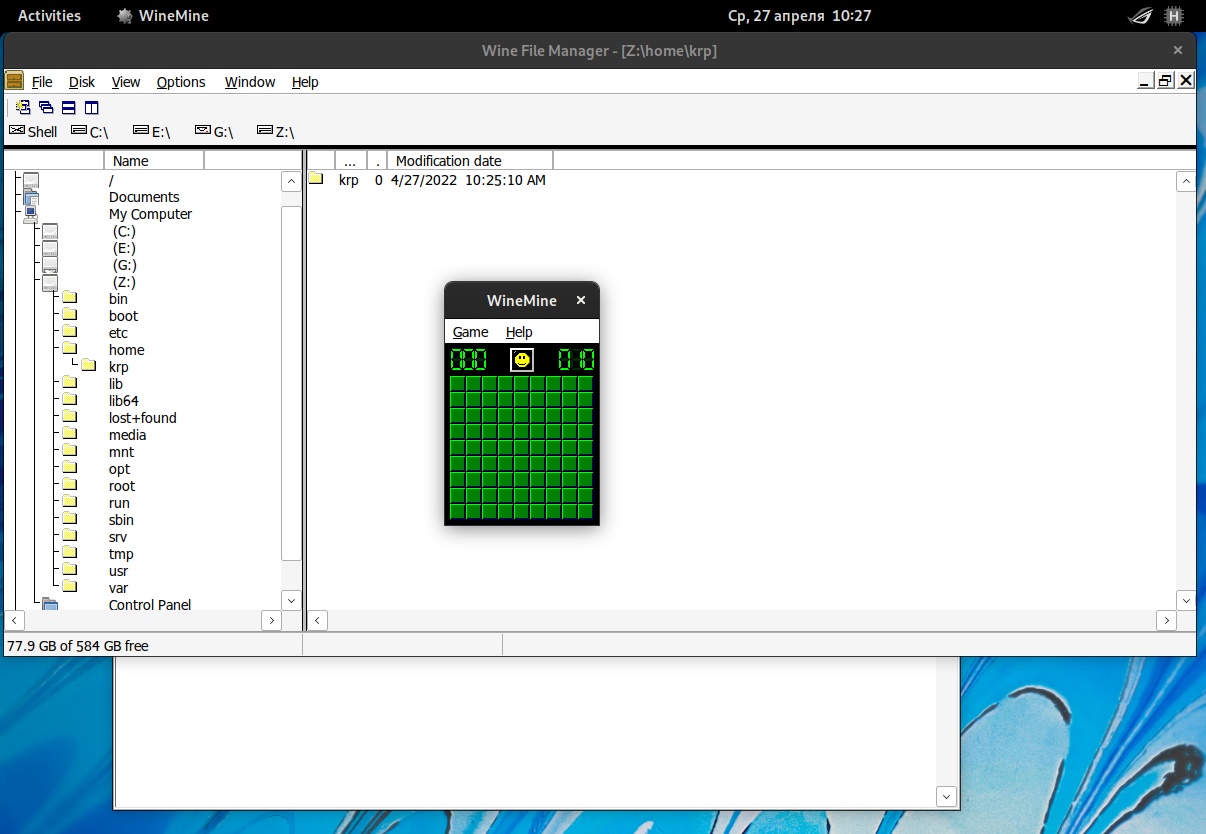Click the krp entry's modification date
1206x834 pixels.
click(x=468, y=180)
